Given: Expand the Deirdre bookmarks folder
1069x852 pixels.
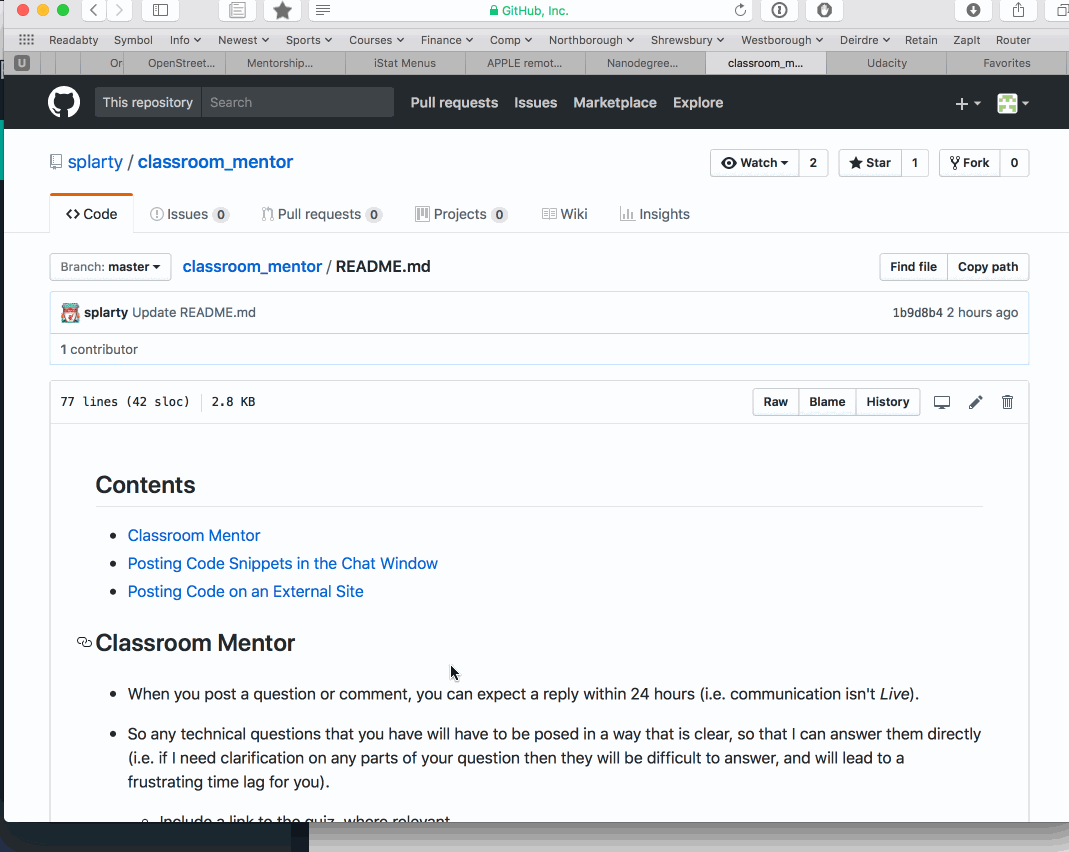Looking at the screenshot, I should [x=864, y=40].
